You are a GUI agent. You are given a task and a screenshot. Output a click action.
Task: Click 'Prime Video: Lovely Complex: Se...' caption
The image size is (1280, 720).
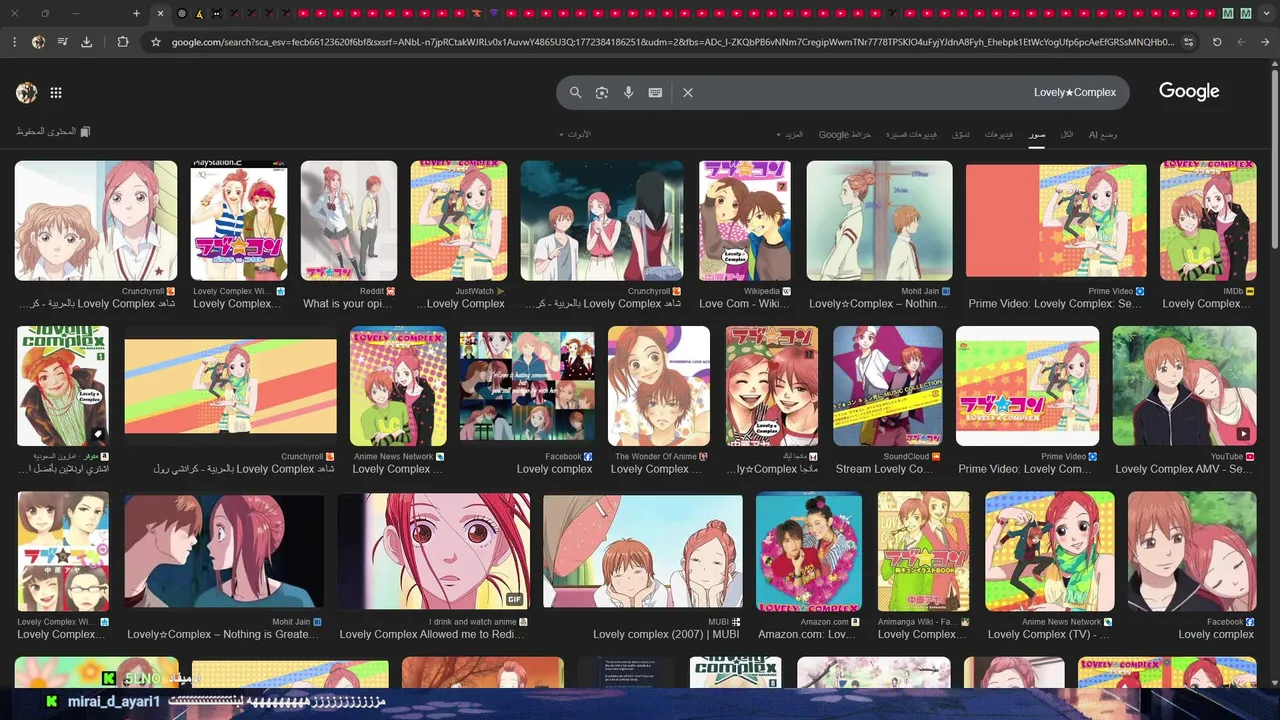(x=1055, y=304)
